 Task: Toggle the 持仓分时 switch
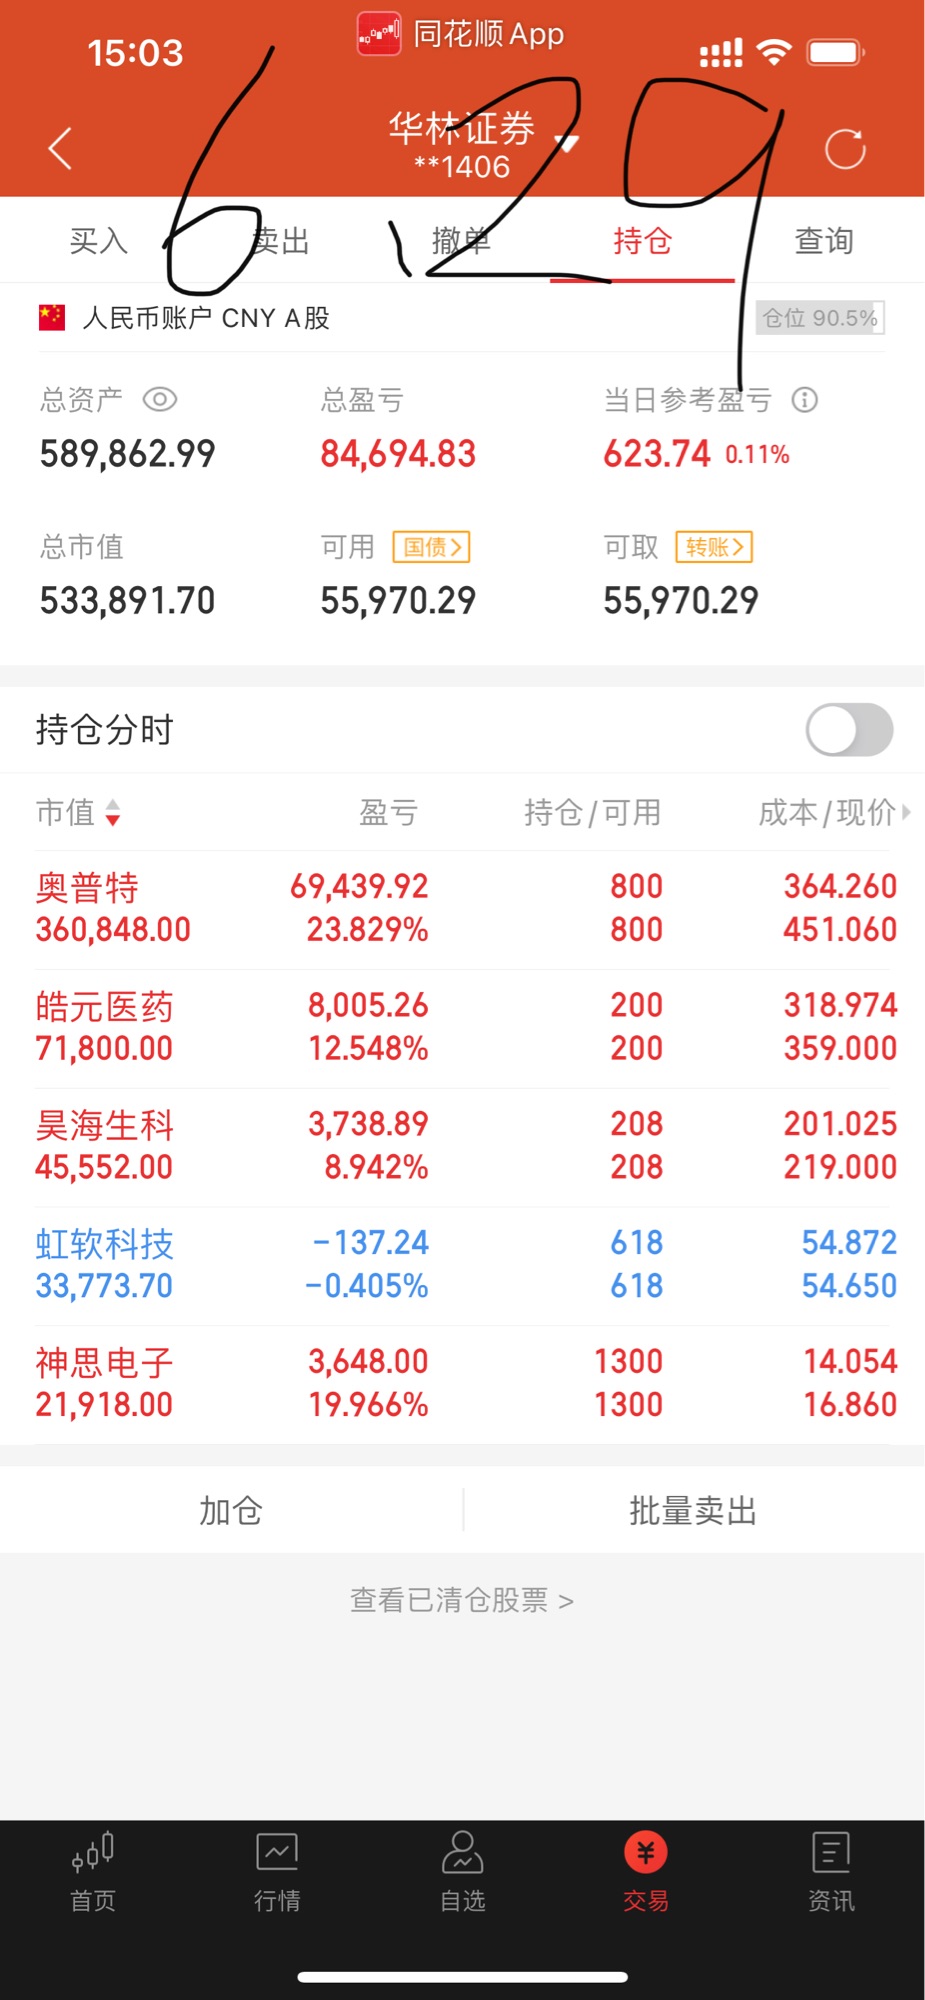click(849, 730)
